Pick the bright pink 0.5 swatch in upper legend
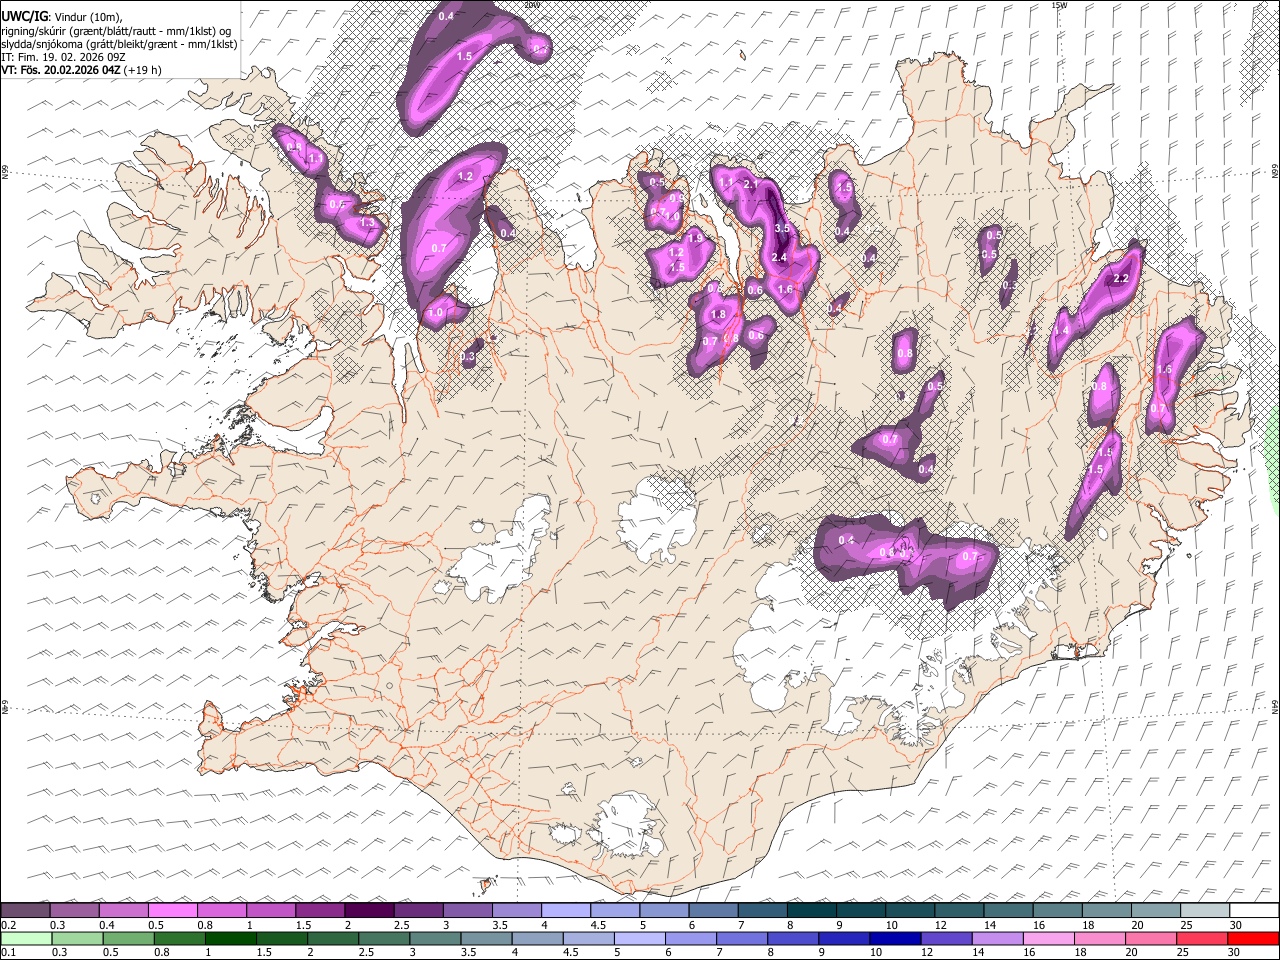This screenshot has height=960, width=1280. pos(173,910)
